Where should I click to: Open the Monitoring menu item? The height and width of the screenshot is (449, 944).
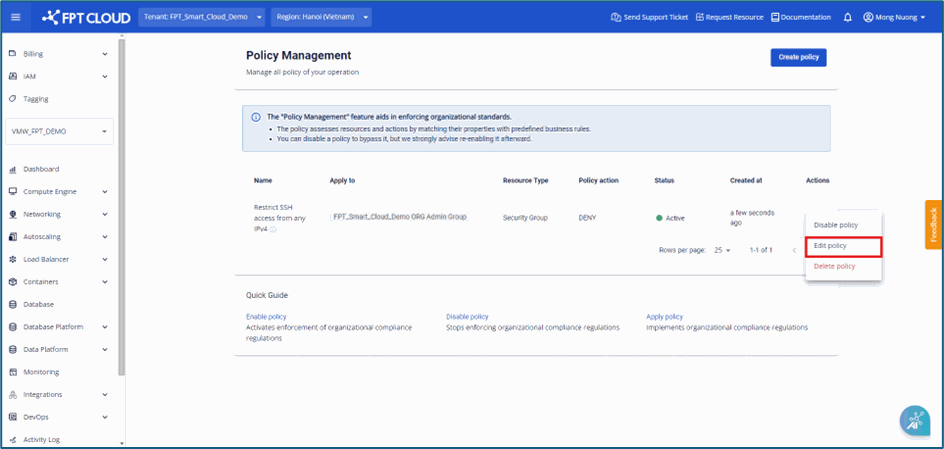(41, 372)
